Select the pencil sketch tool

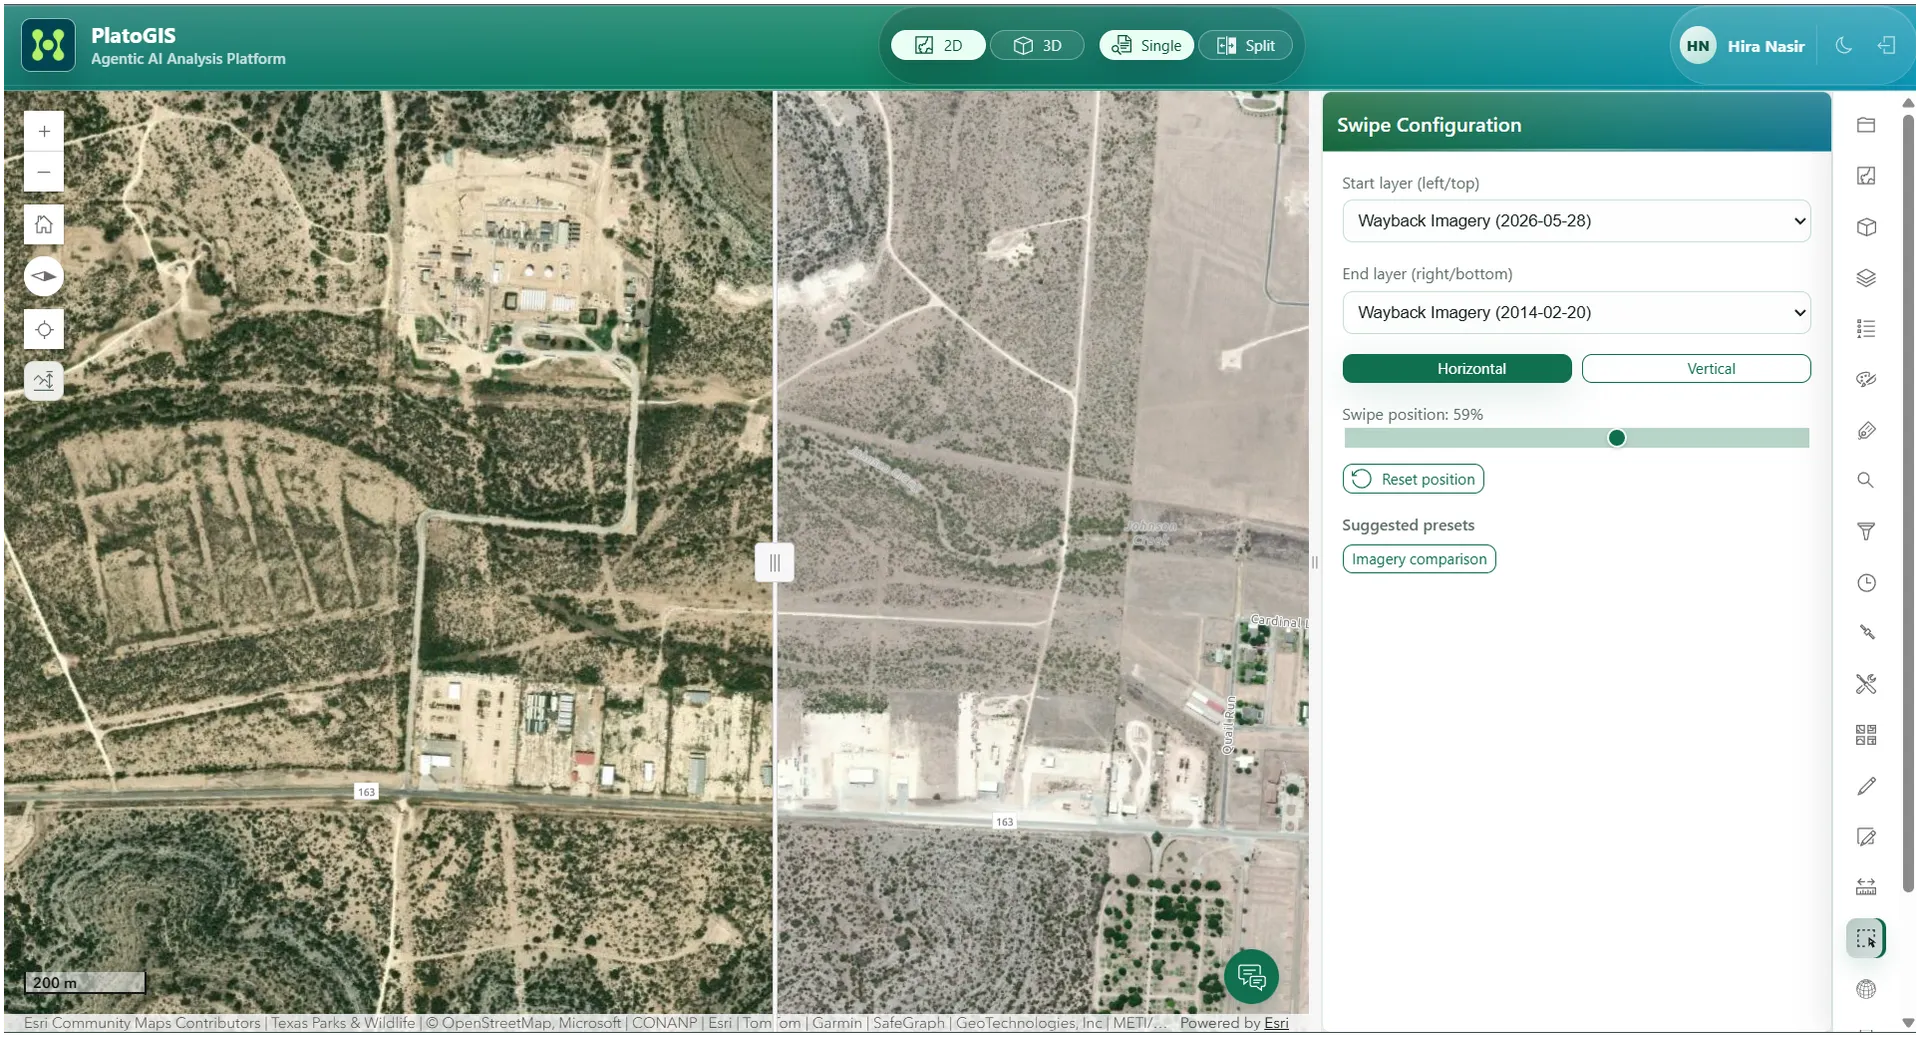click(1865, 786)
